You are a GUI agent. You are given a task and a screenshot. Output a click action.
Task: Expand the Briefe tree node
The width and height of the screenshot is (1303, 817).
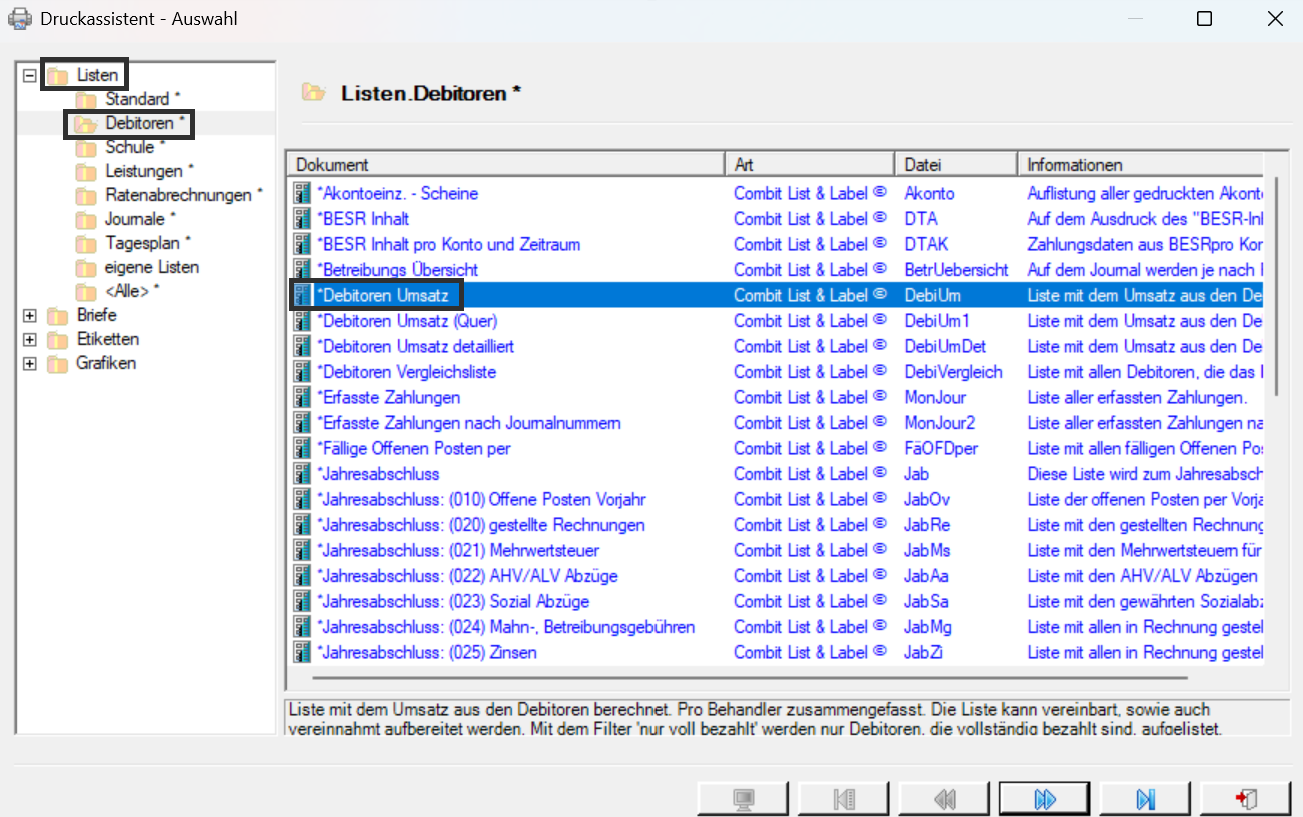(x=30, y=315)
